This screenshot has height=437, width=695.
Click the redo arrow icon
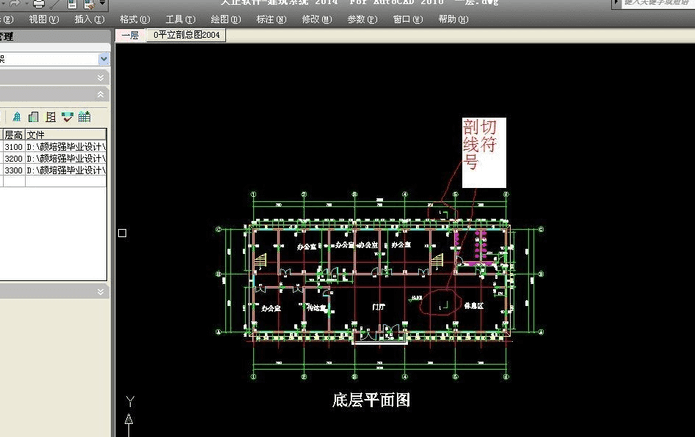(15, 3)
